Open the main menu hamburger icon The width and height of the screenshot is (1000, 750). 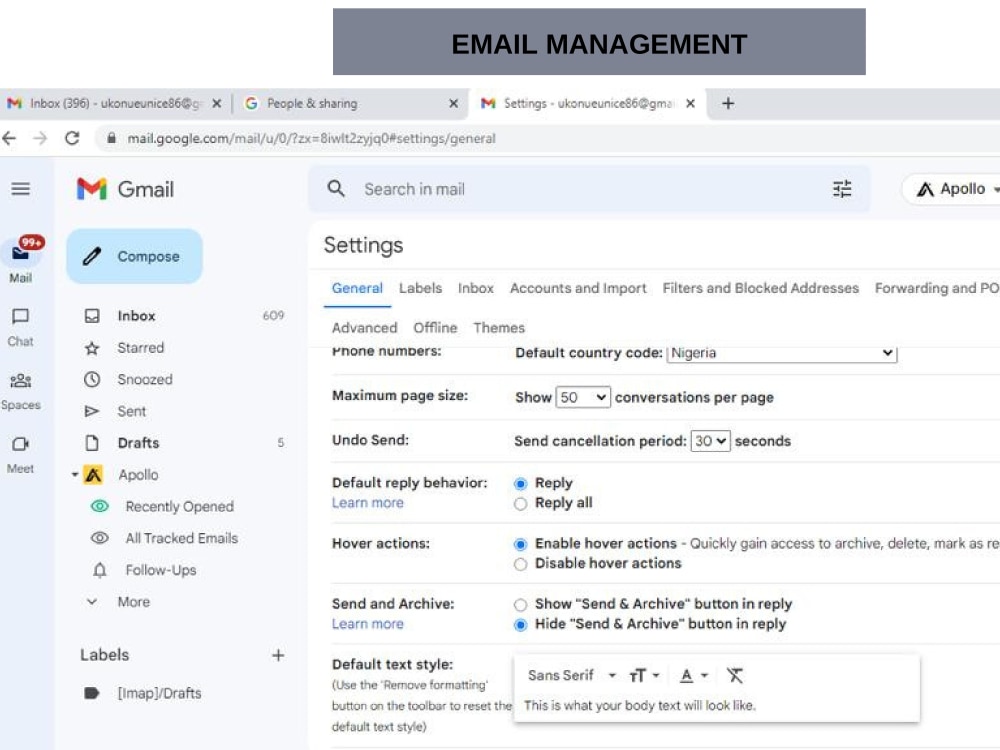point(20,189)
